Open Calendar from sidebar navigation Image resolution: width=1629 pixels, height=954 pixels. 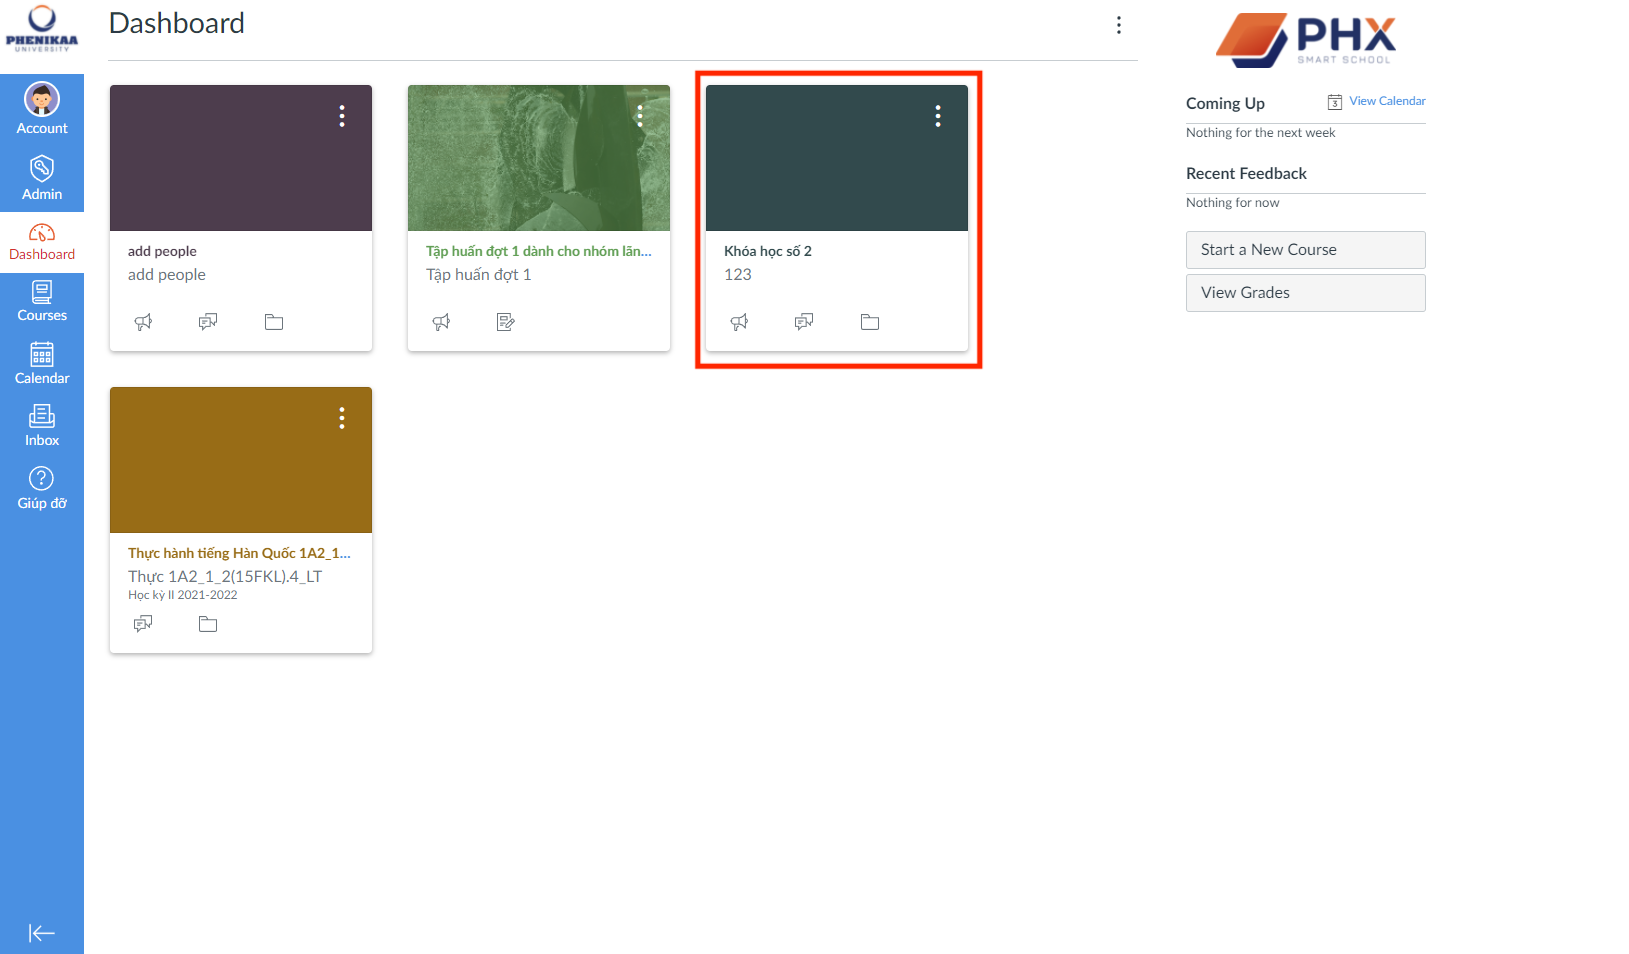(42, 363)
